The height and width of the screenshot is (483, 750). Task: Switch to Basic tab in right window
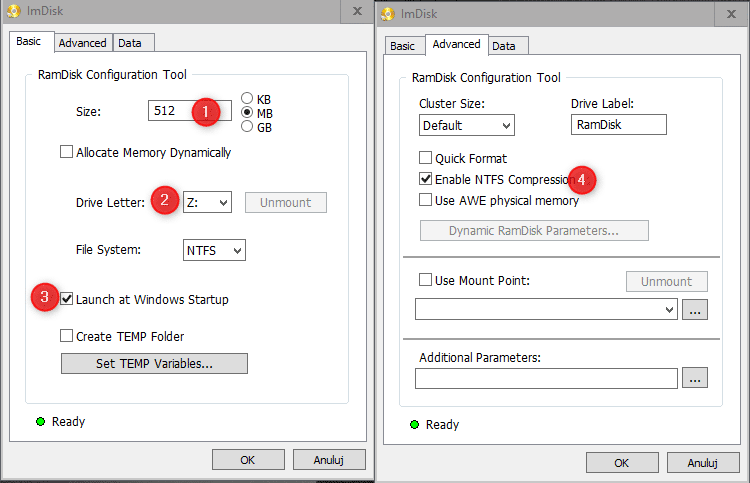[x=403, y=46]
